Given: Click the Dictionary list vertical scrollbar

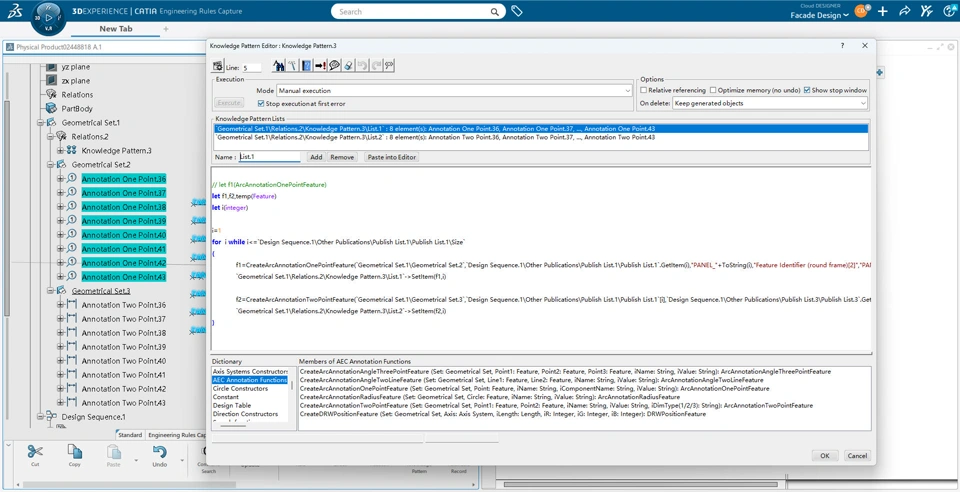Looking at the screenshot, I should click(x=291, y=386).
